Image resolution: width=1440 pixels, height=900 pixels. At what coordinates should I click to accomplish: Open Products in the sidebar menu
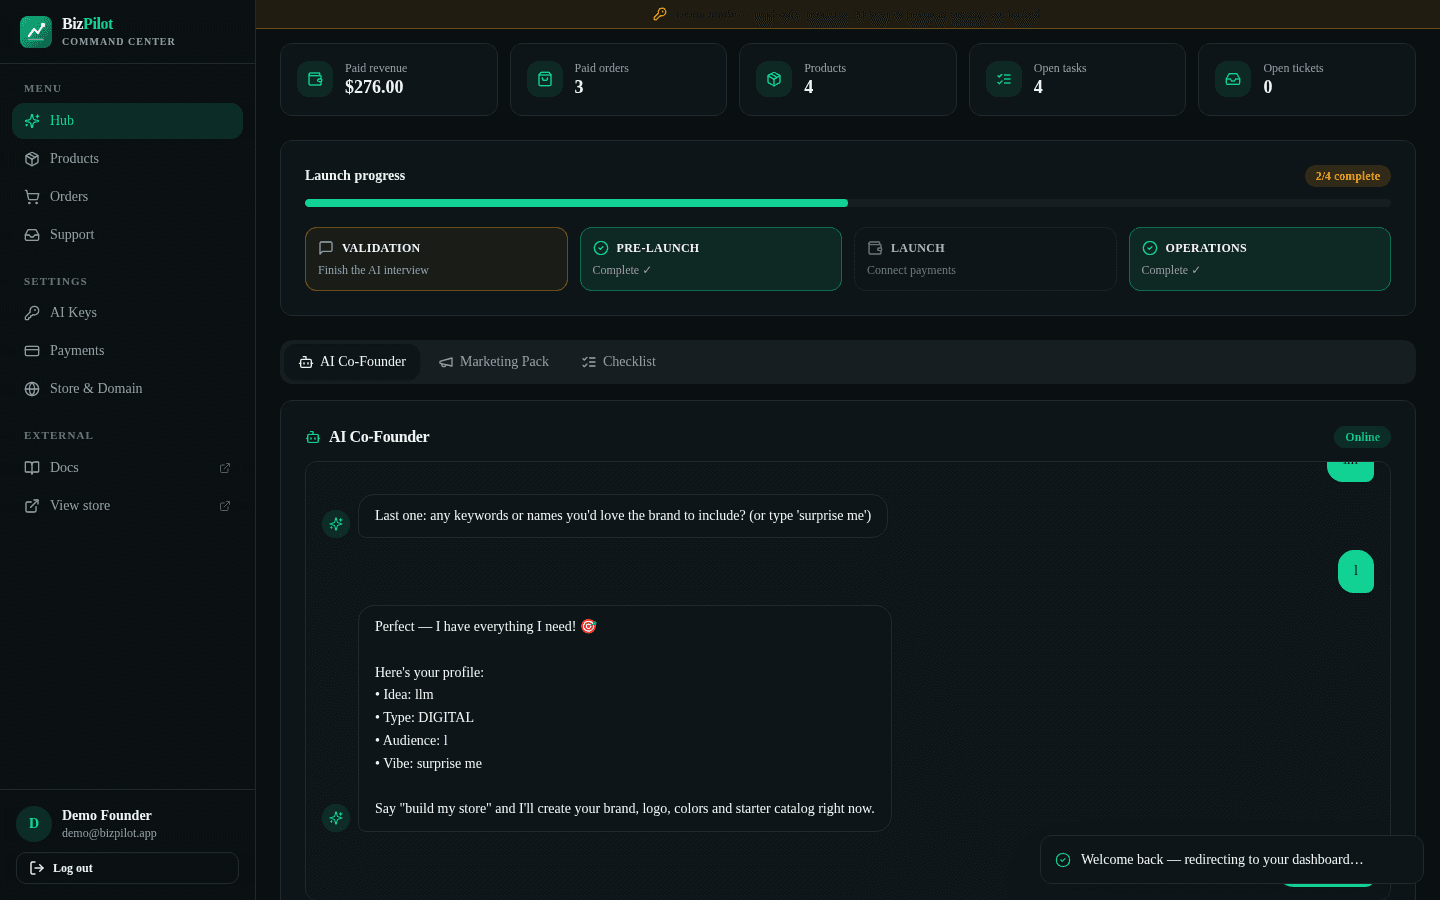point(127,159)
